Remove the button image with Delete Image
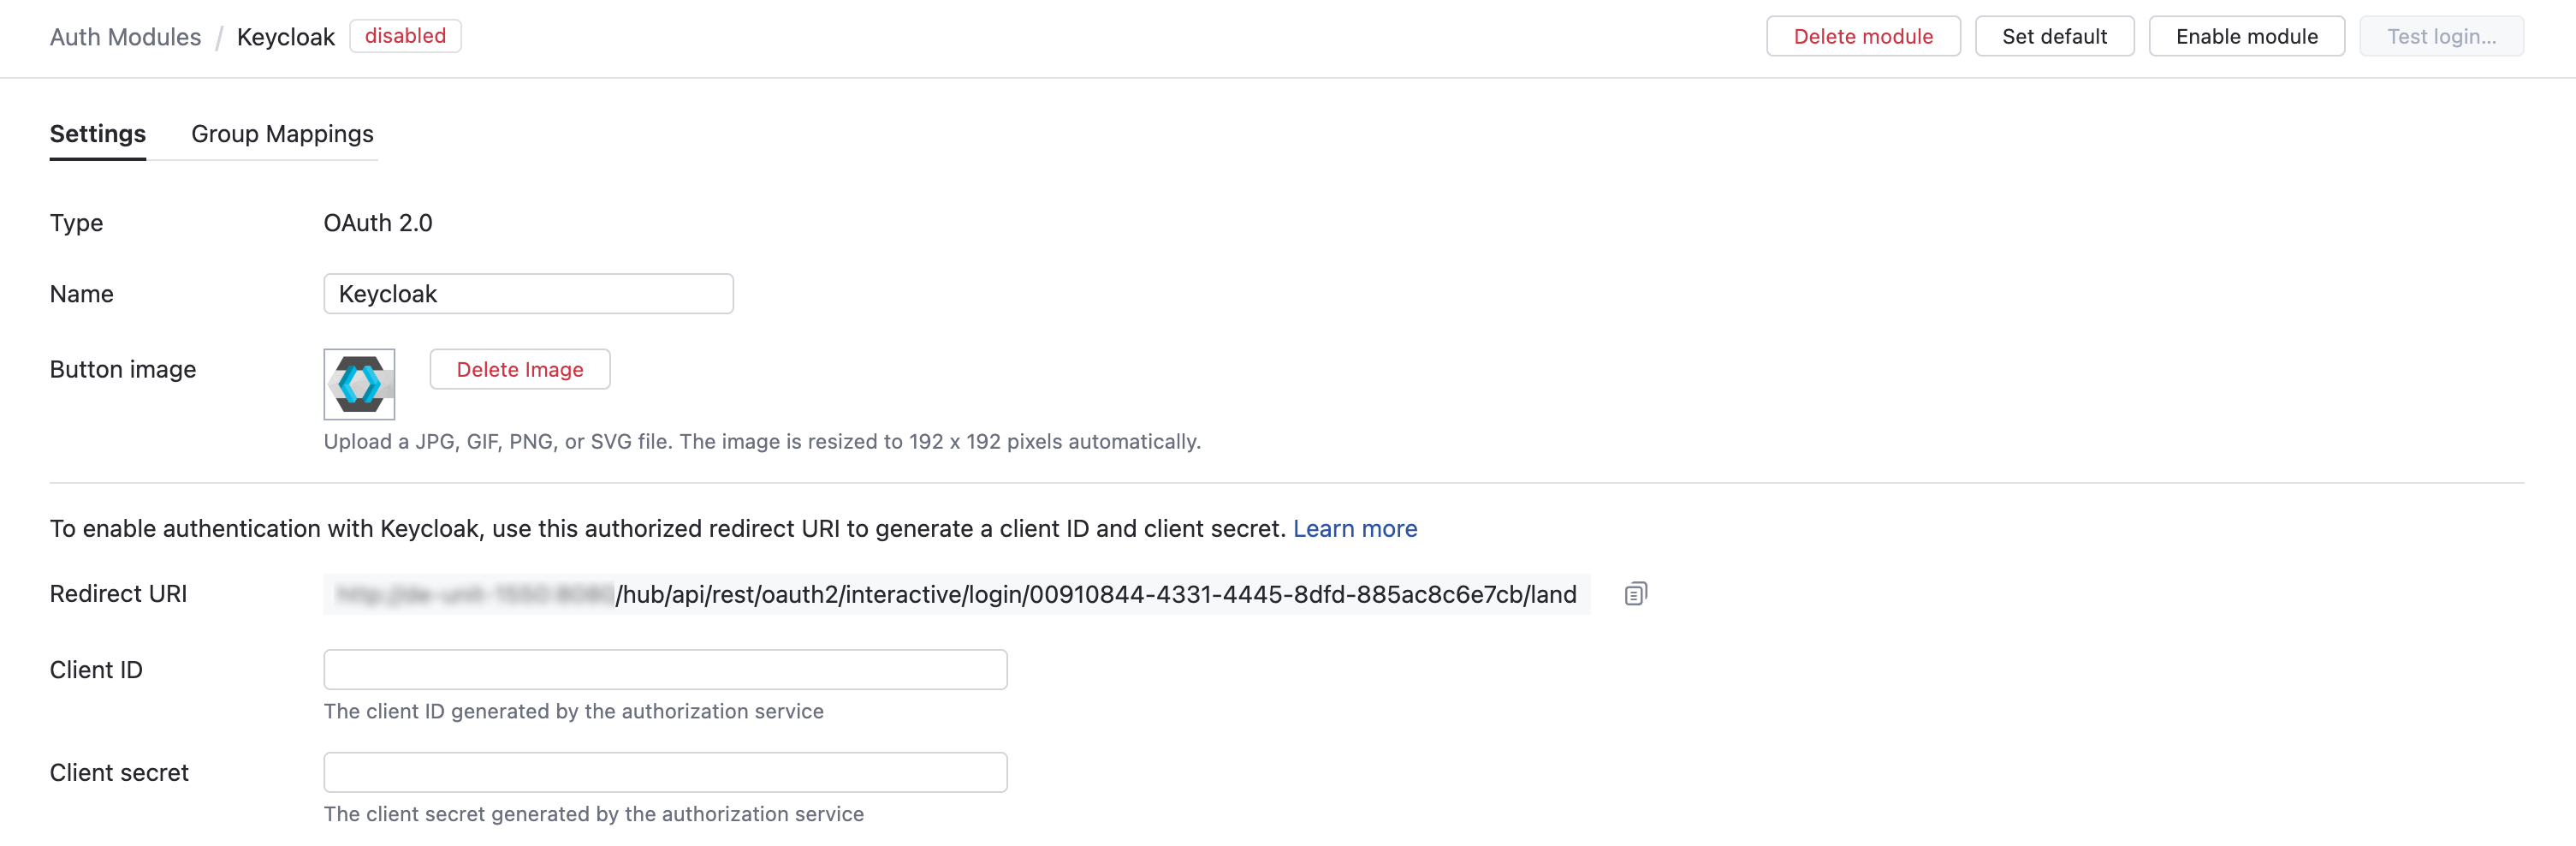 [x=519, y=370]
